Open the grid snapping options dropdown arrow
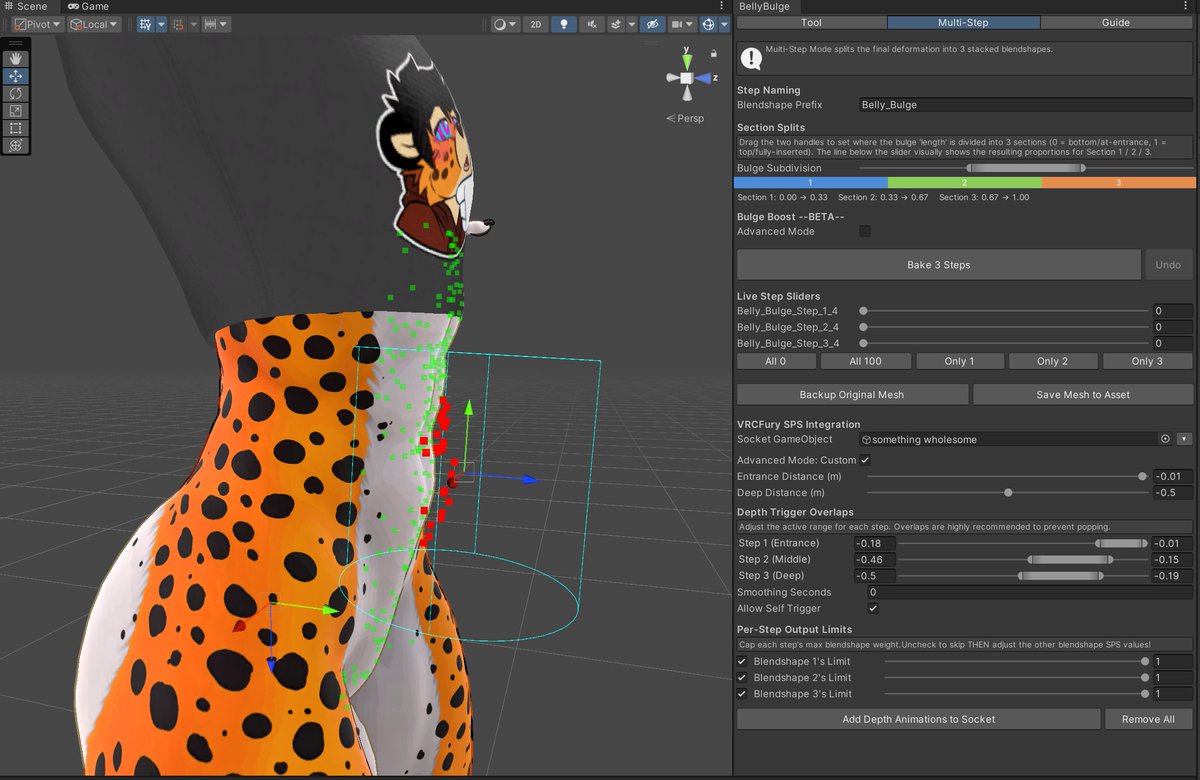The image size is (1200, 780). click(193, 24)
